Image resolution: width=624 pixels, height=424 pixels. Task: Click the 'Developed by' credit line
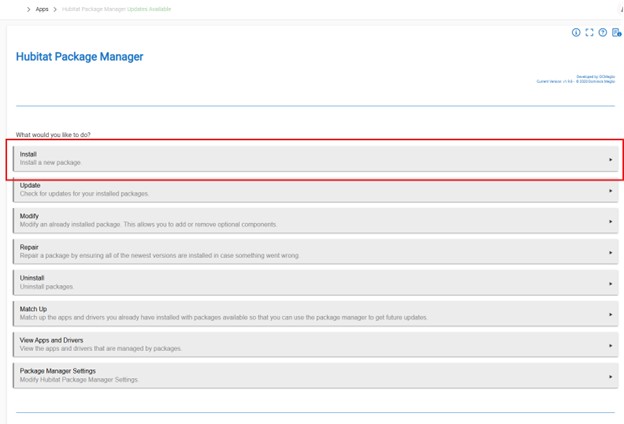click(595, 76)
